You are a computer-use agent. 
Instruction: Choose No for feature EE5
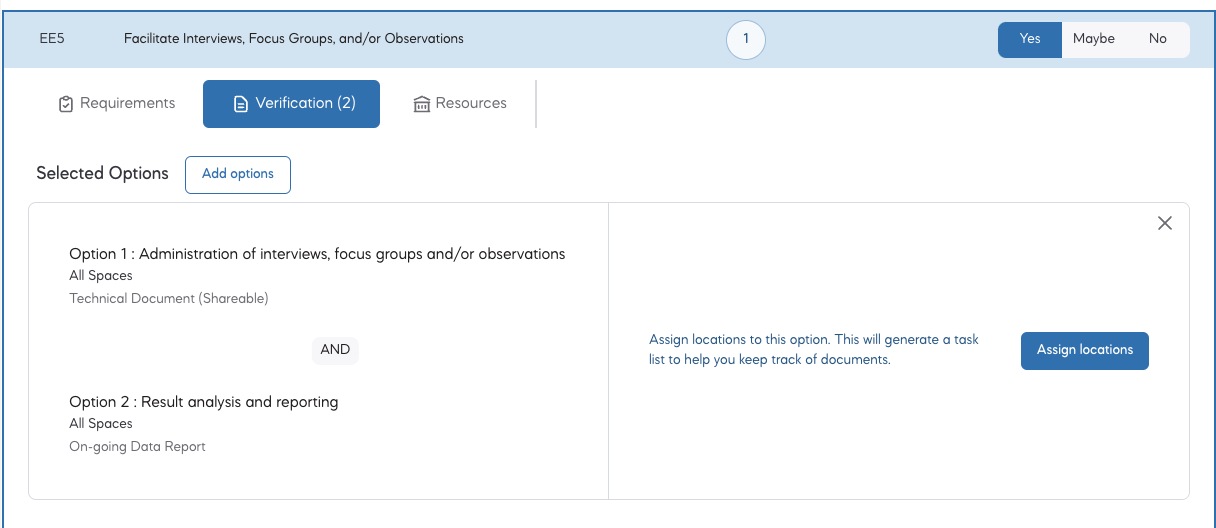(1157, 40)
